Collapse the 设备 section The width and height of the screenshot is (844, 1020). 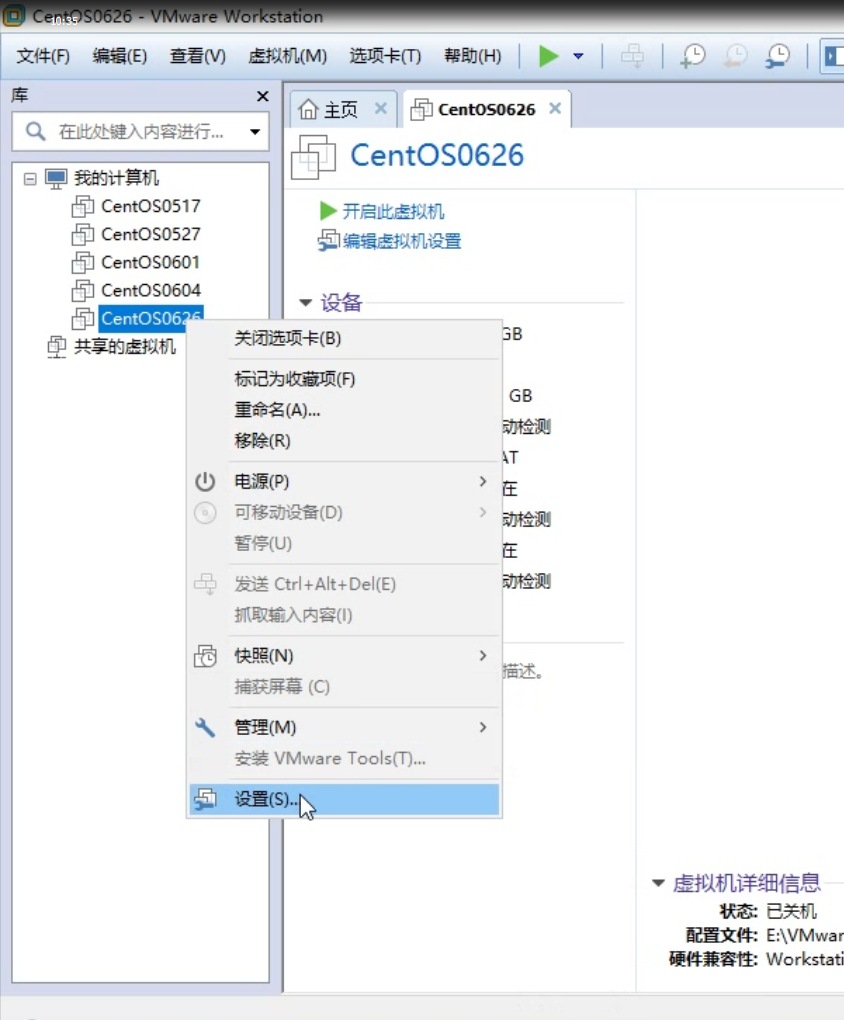(306, 302)
